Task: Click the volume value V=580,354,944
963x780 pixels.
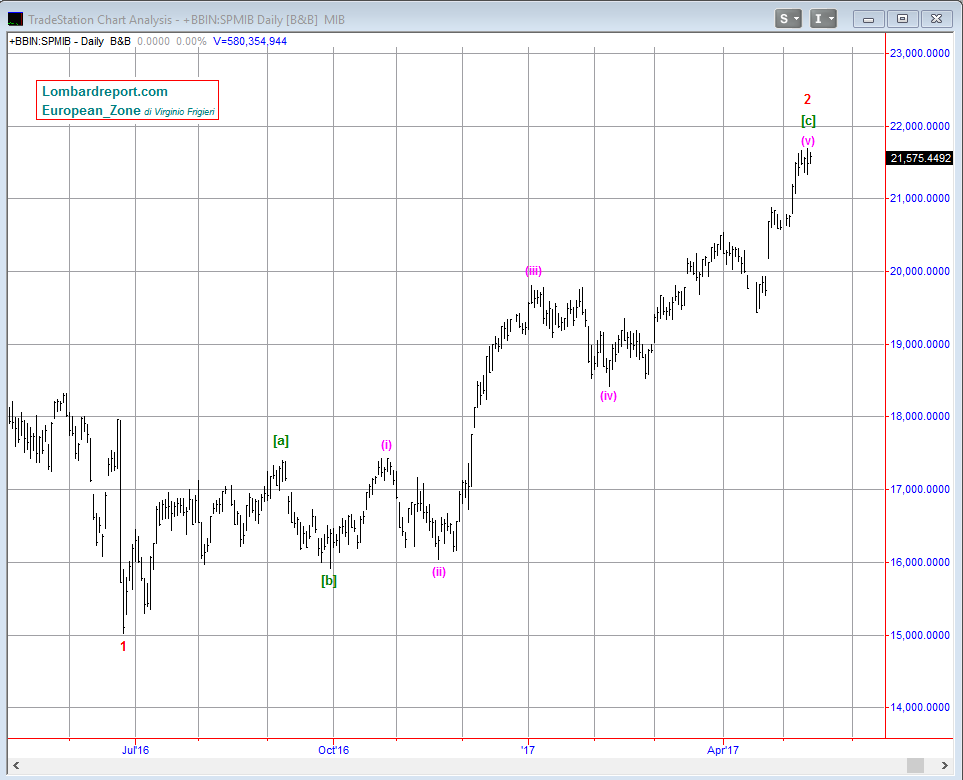Action: (x=250, y=41)
